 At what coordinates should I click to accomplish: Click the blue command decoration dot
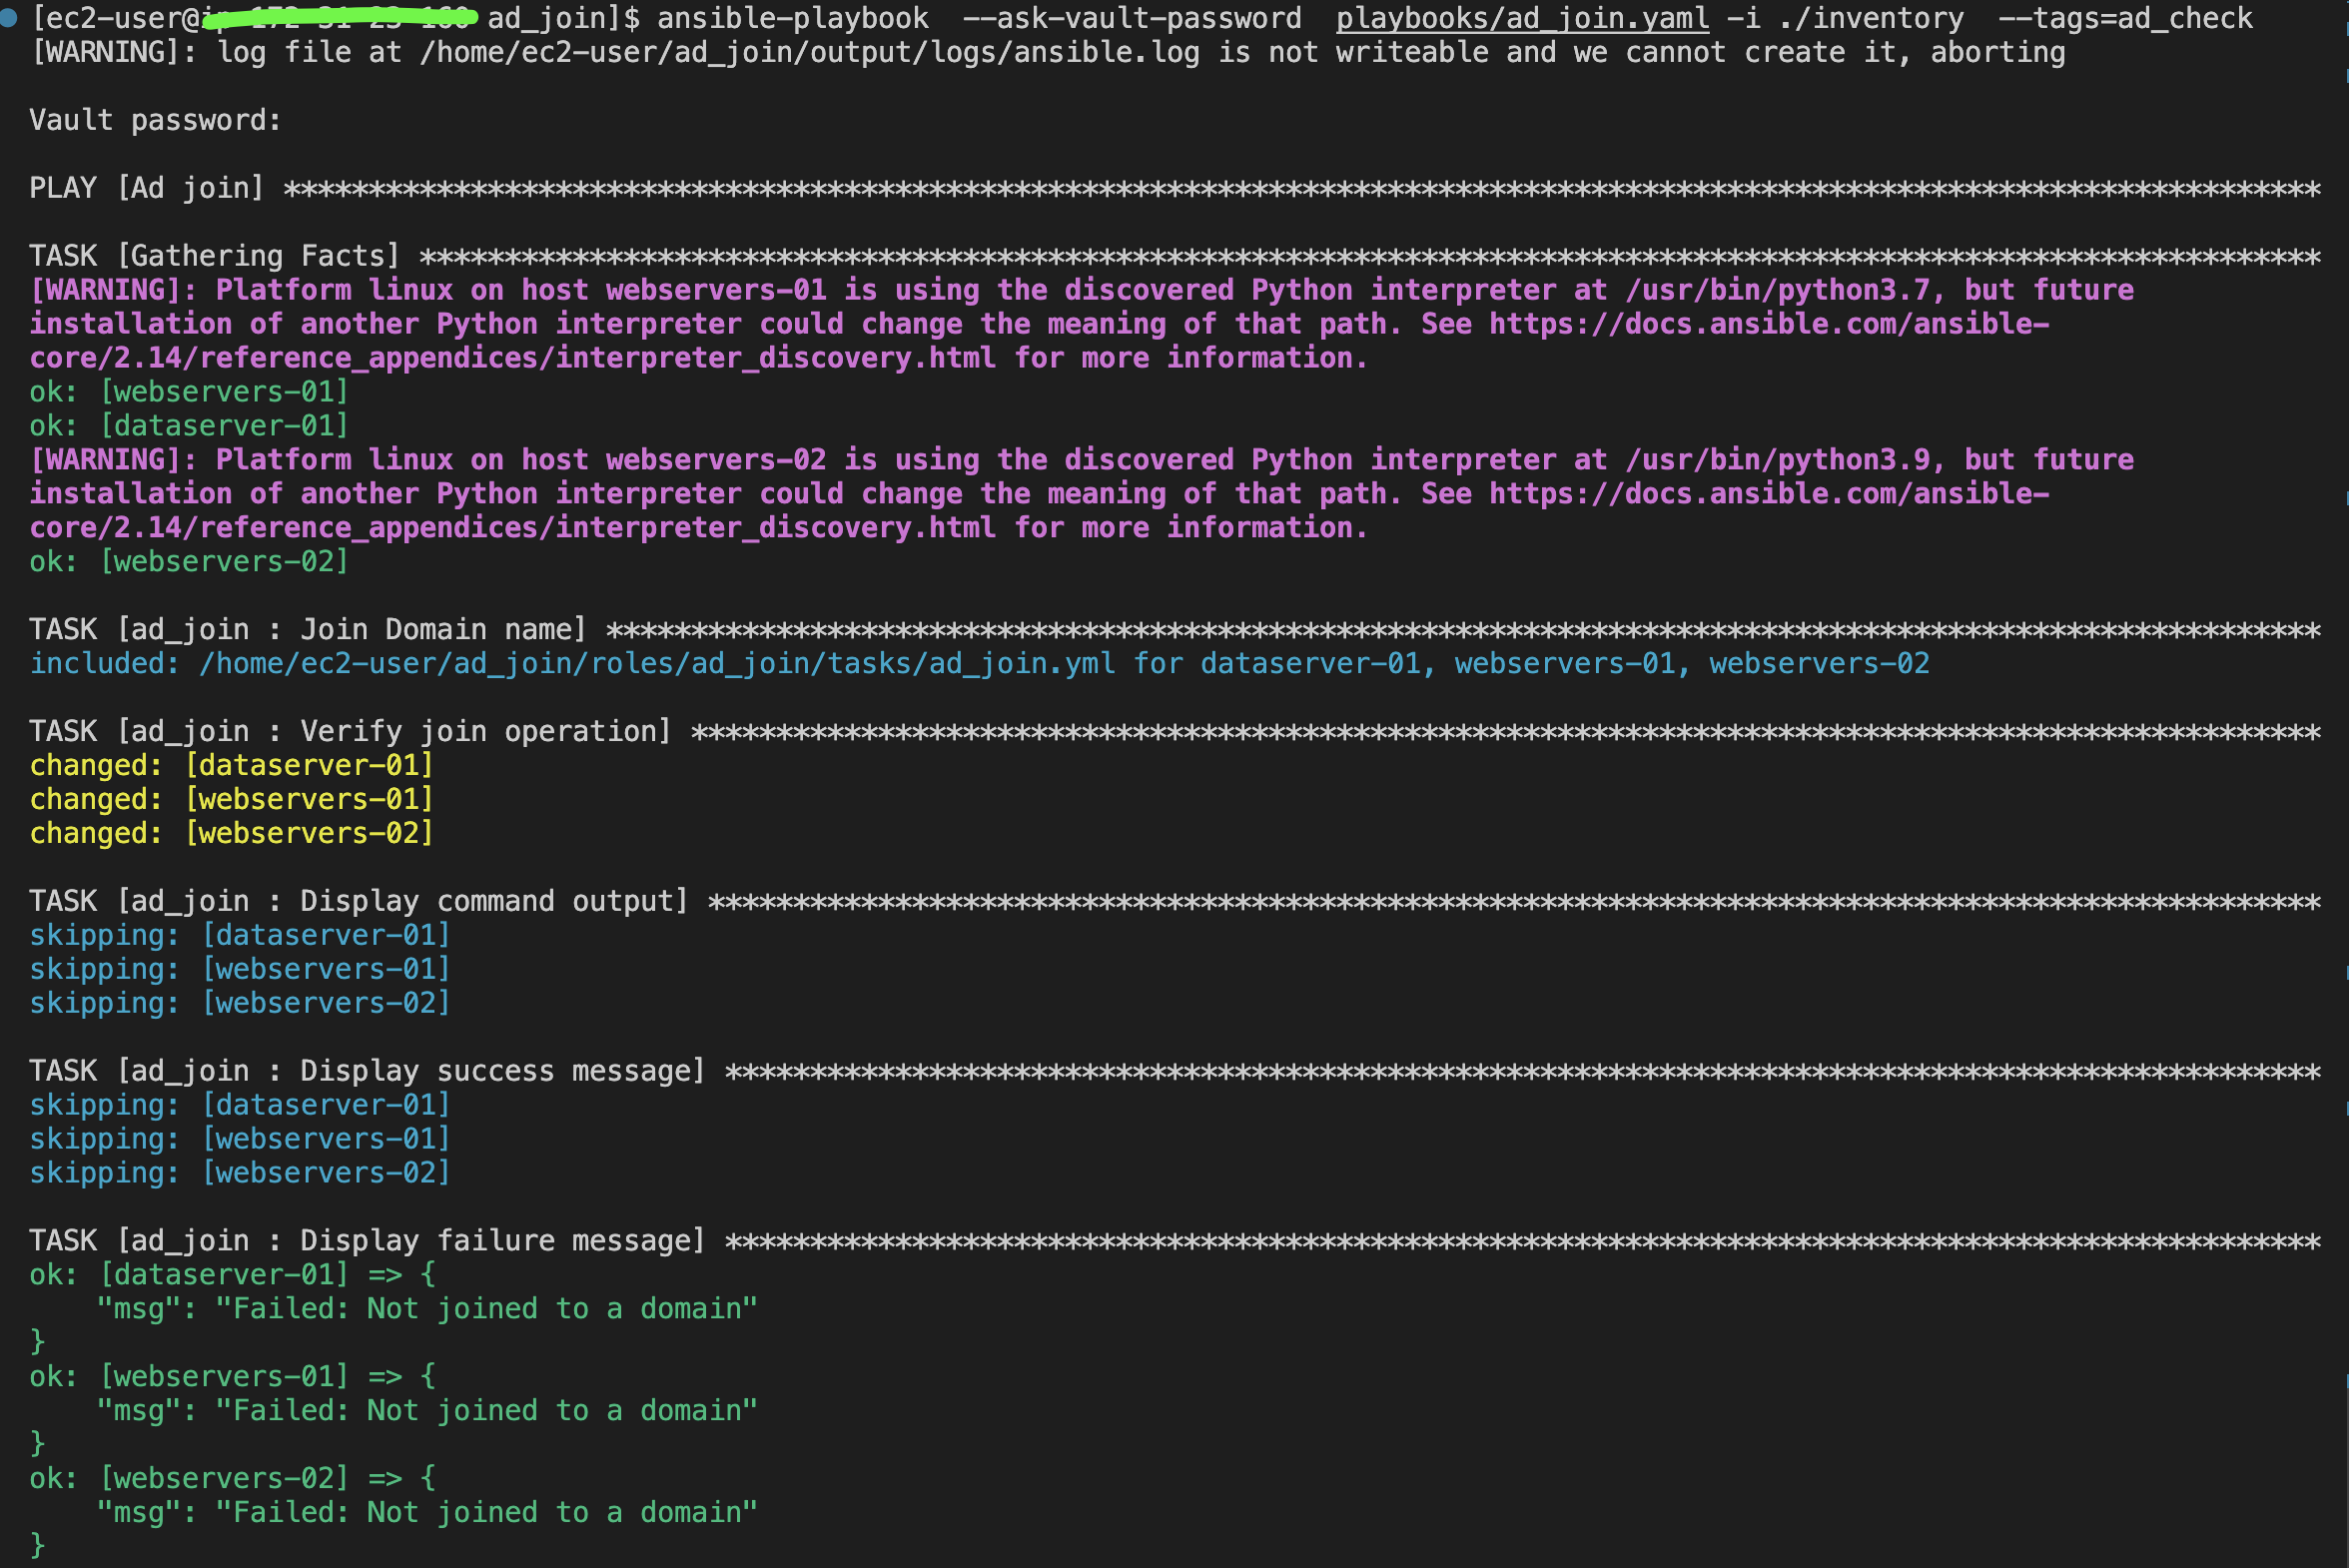pyautogui.click(x=9, y=18)
